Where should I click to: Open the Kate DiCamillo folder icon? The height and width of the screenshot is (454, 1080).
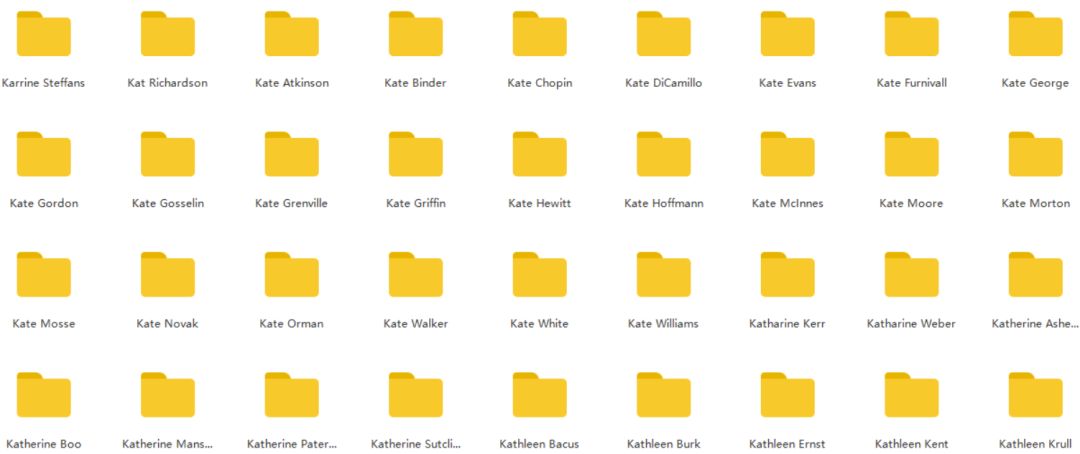click(x=663, y=34)
